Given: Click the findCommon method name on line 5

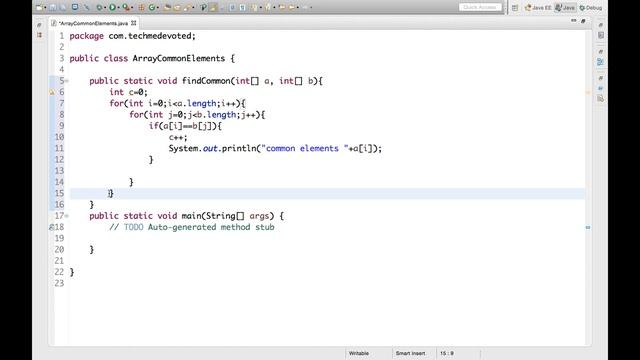Looking at the screenshot, I should 207,81.
